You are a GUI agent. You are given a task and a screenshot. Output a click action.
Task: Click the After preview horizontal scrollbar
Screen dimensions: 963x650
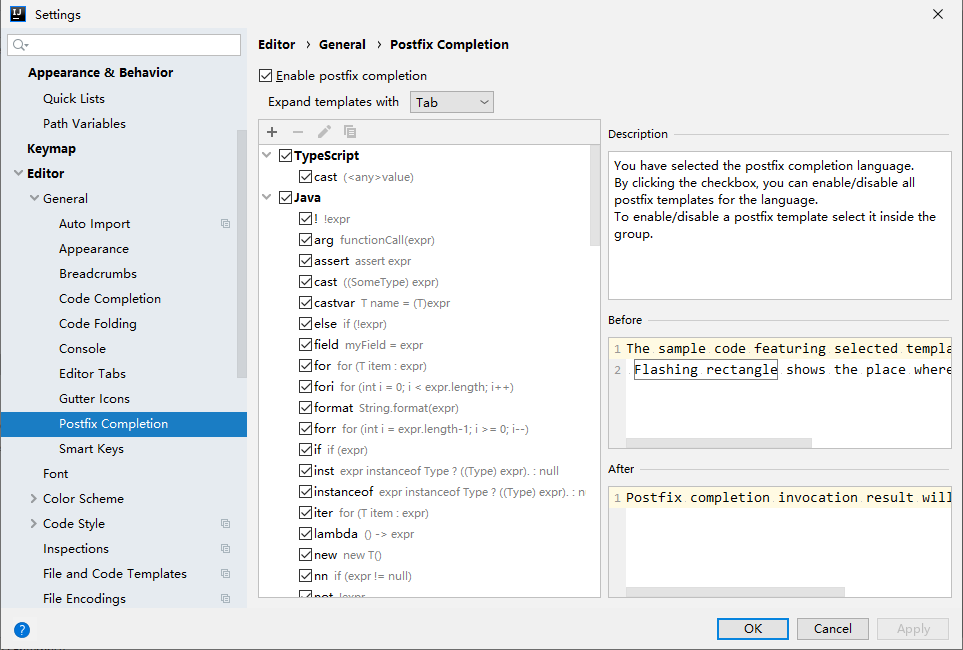(x=735, y=592)
